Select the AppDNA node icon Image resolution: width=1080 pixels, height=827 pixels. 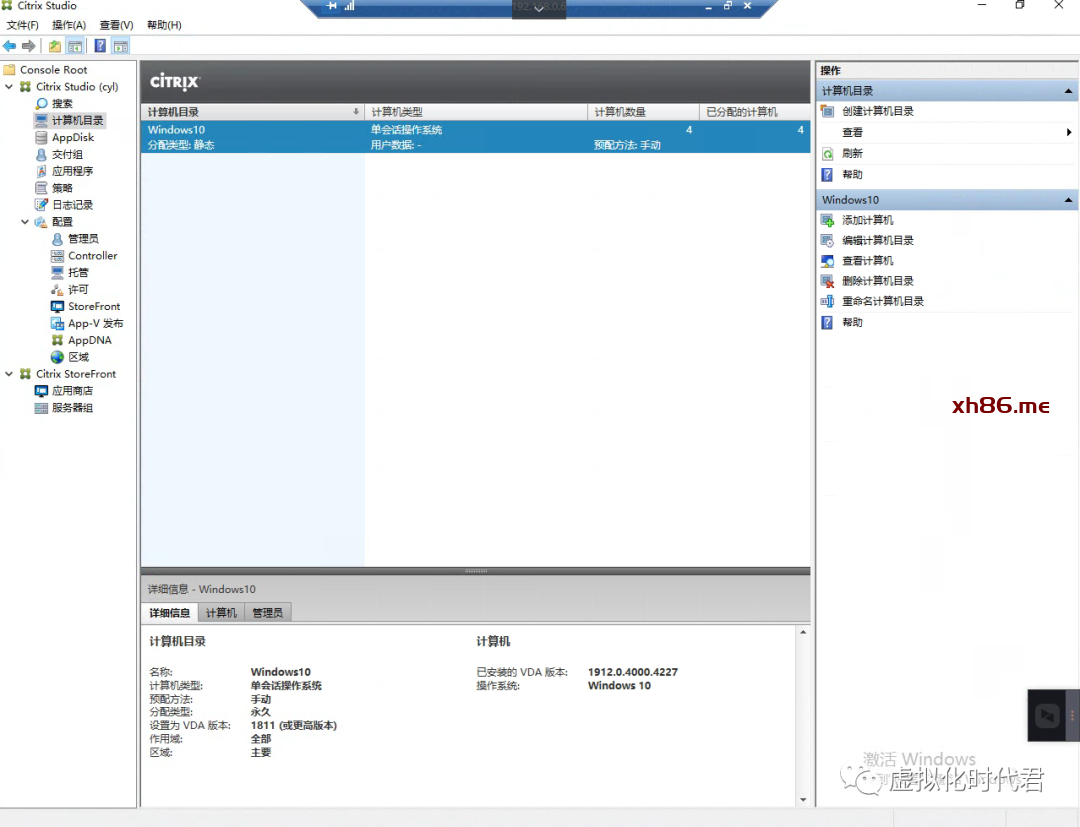tap(57, 339)
